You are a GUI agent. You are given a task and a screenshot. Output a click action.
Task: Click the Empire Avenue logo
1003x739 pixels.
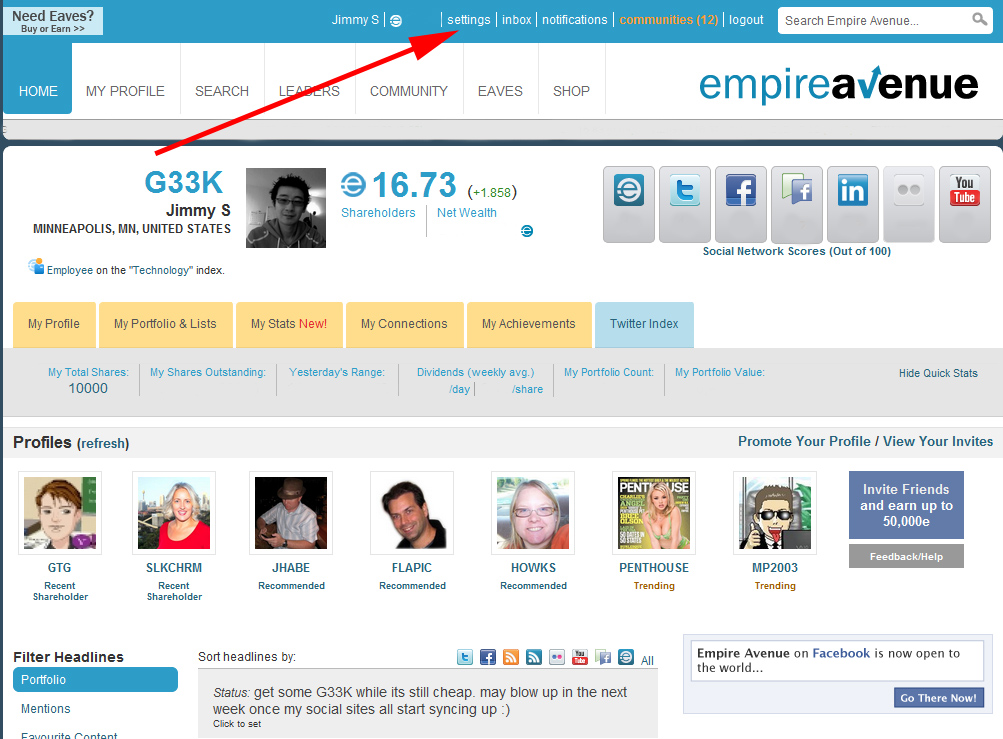(839, 84)
